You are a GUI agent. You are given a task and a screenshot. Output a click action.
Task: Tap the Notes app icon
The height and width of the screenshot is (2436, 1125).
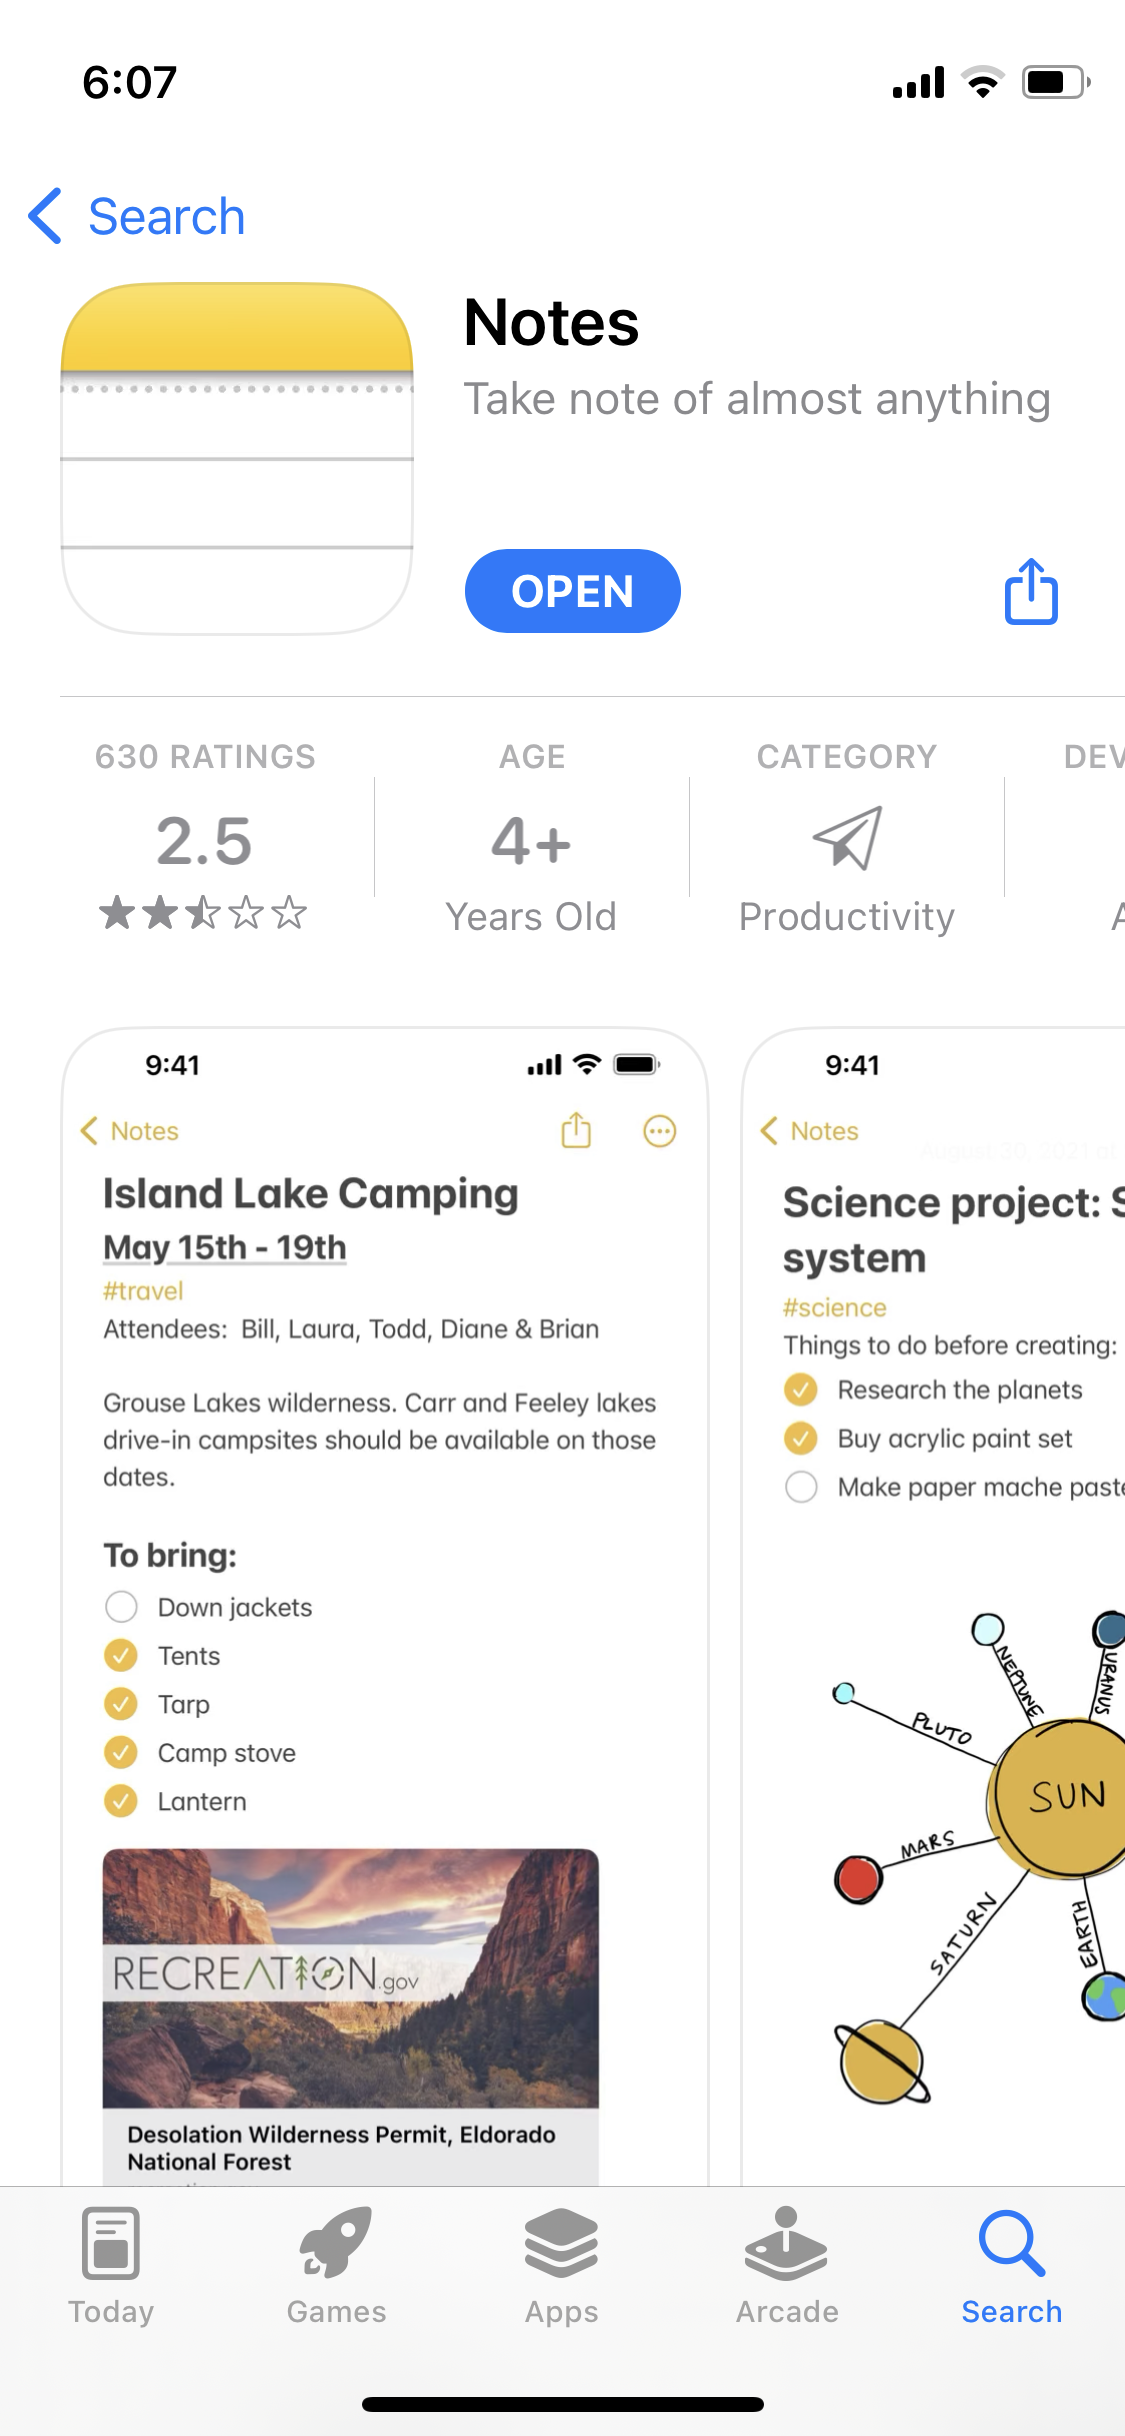click(237, 458)
